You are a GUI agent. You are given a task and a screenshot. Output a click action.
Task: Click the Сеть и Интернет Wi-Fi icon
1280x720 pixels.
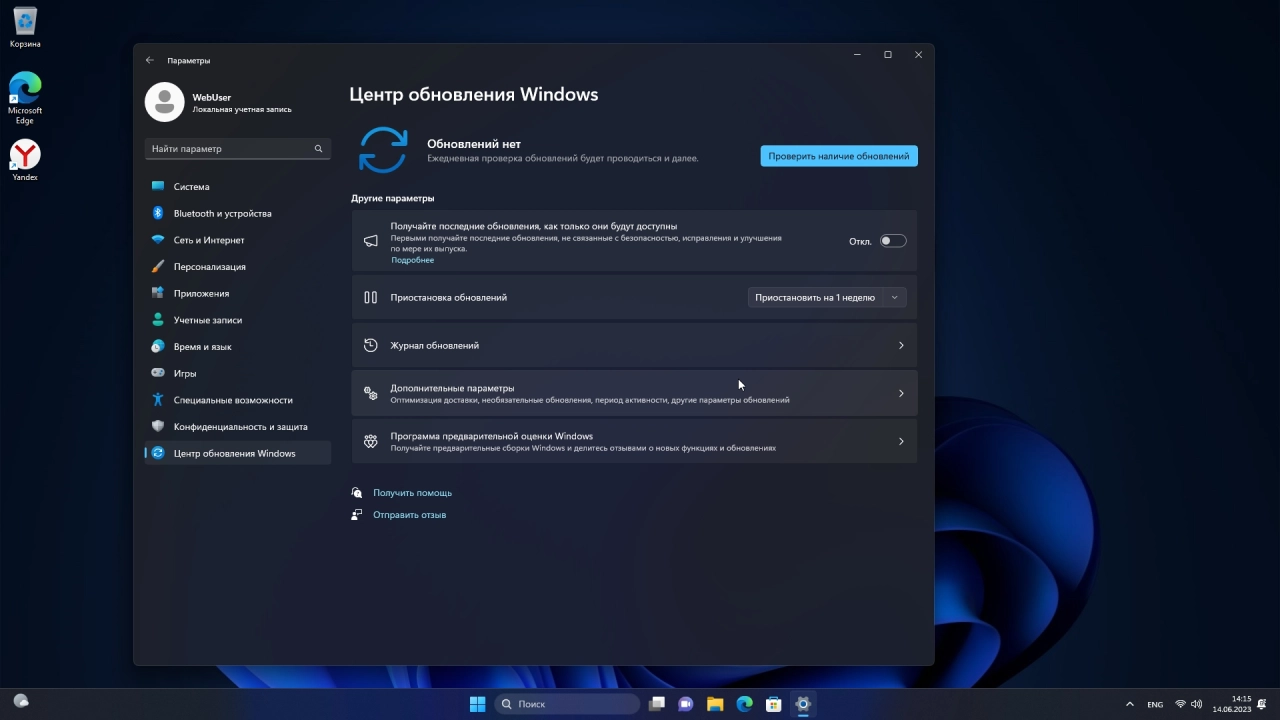tap(158, 240)
